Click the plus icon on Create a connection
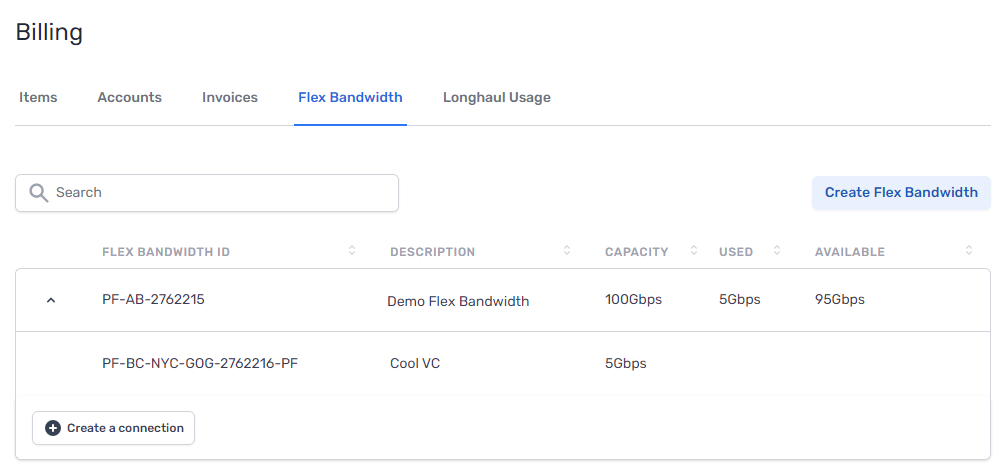Image resolution: width=1003 pixels, height=469 pixels. coord(53,428)
